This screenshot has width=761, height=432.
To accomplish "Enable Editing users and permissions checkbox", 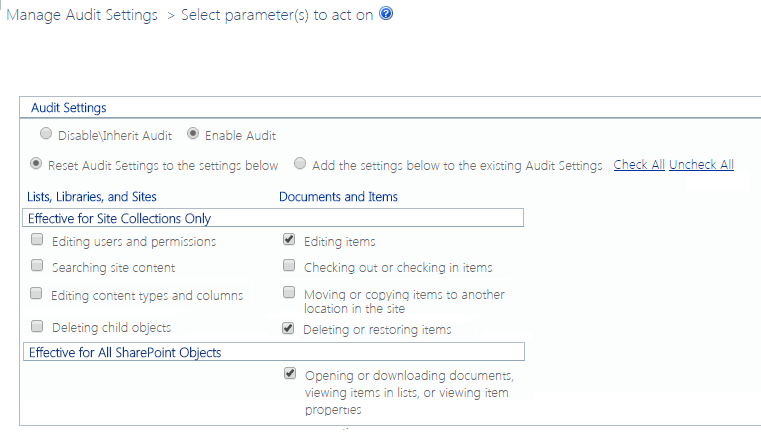I will tap(37, 240).
